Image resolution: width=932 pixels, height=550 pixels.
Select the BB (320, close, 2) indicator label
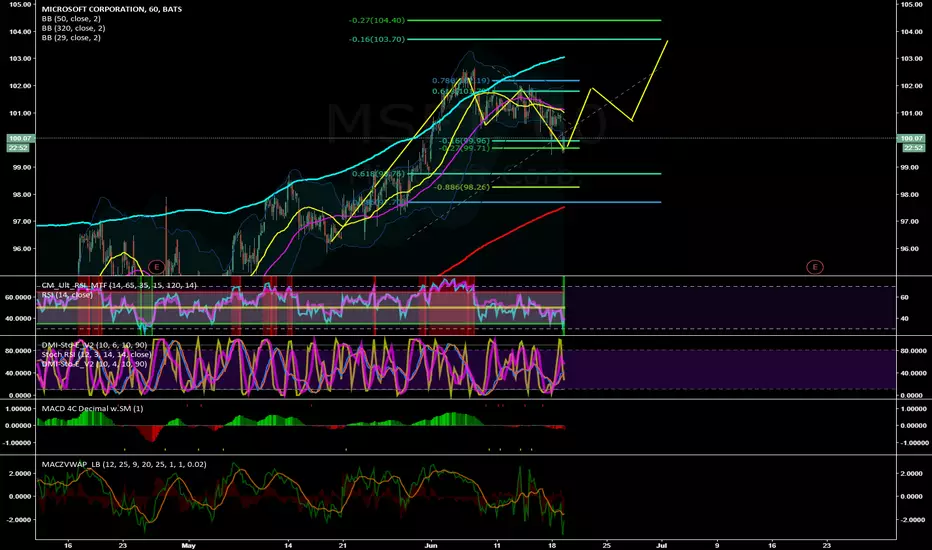(74, 29)
